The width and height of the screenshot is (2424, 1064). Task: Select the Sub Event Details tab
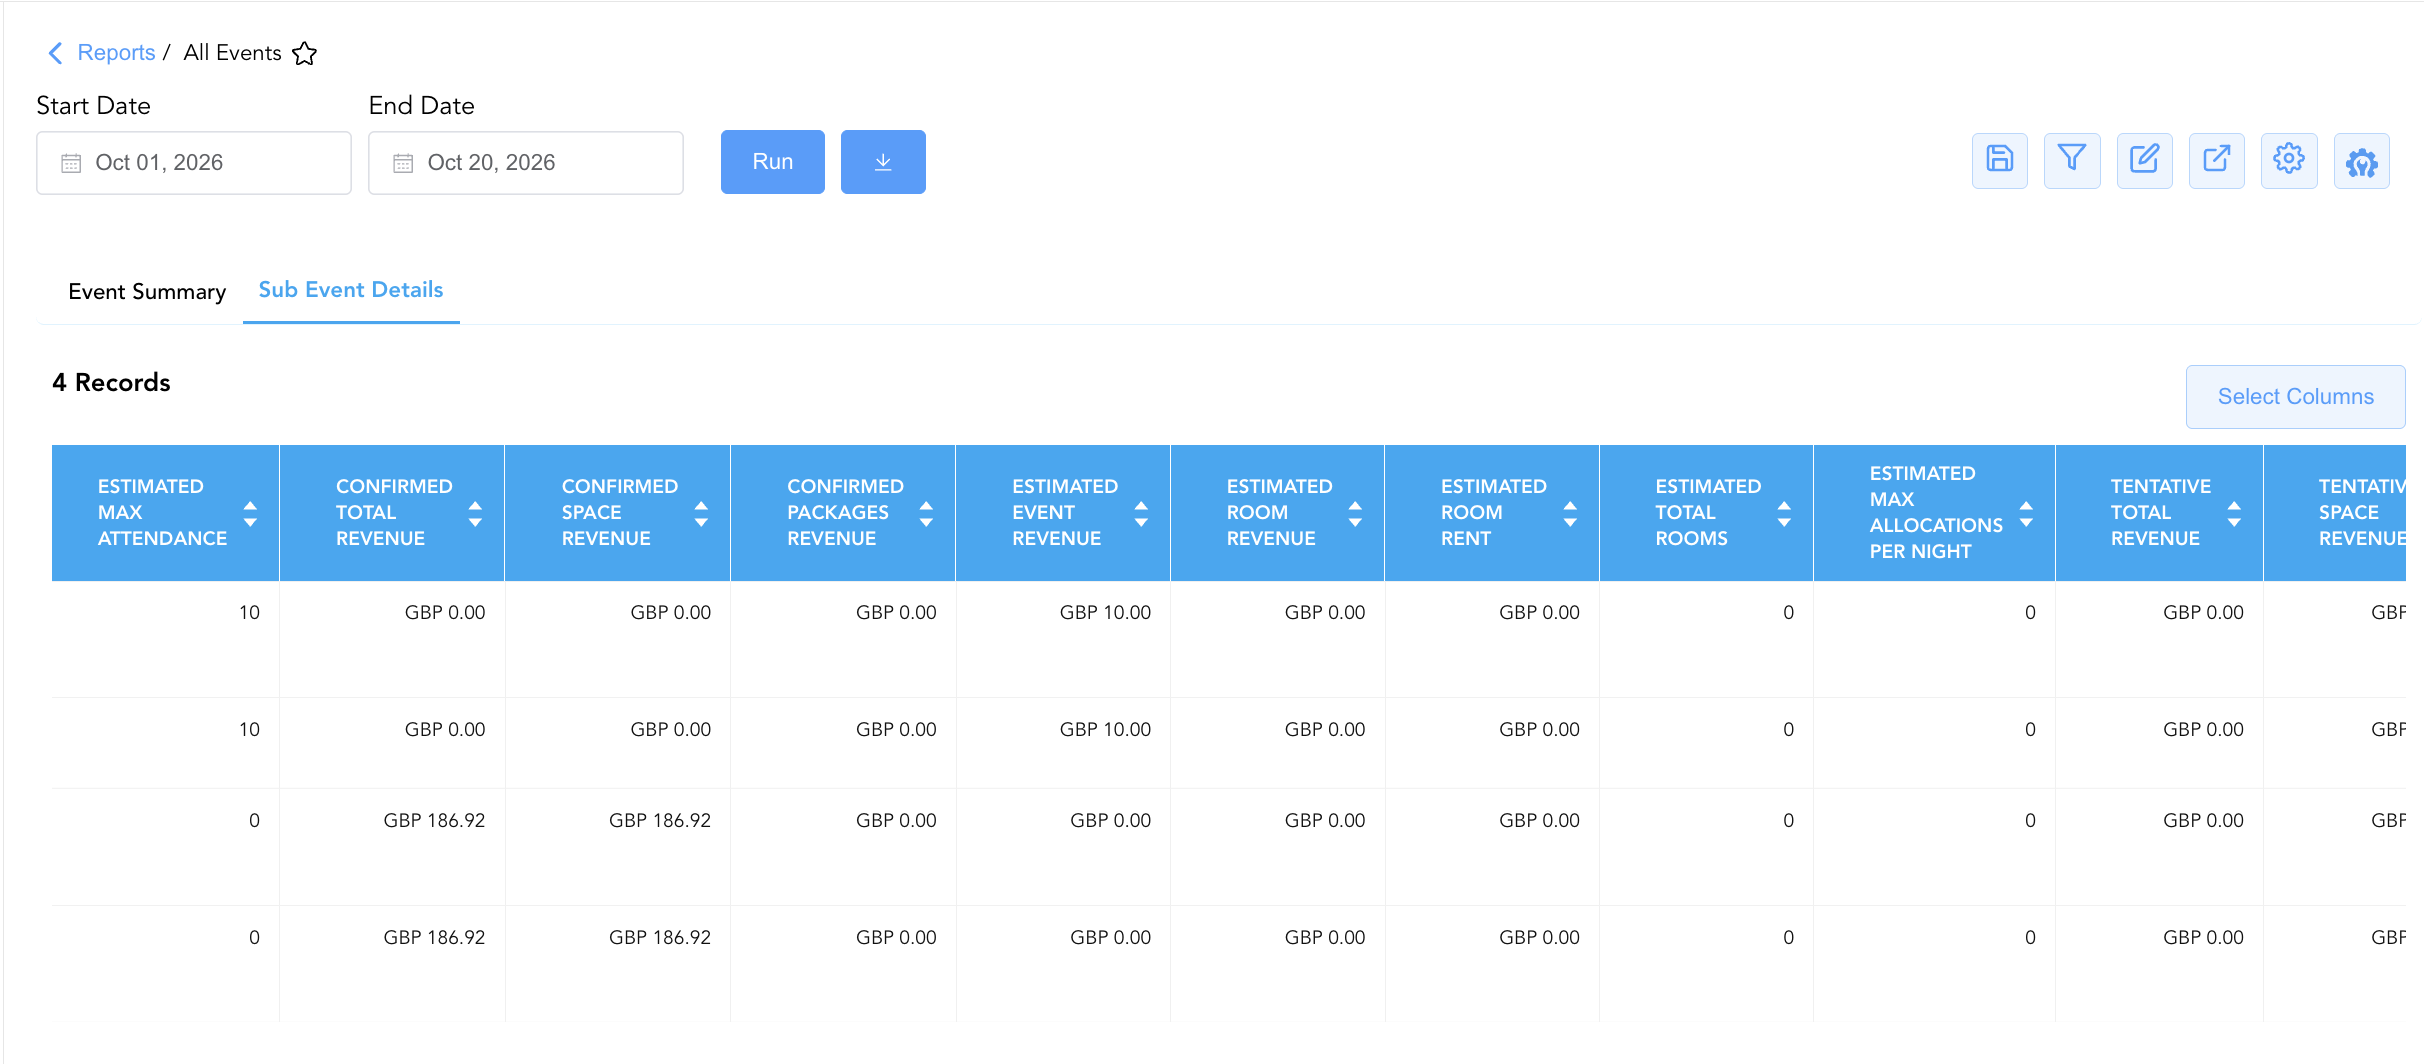[351, 290]
